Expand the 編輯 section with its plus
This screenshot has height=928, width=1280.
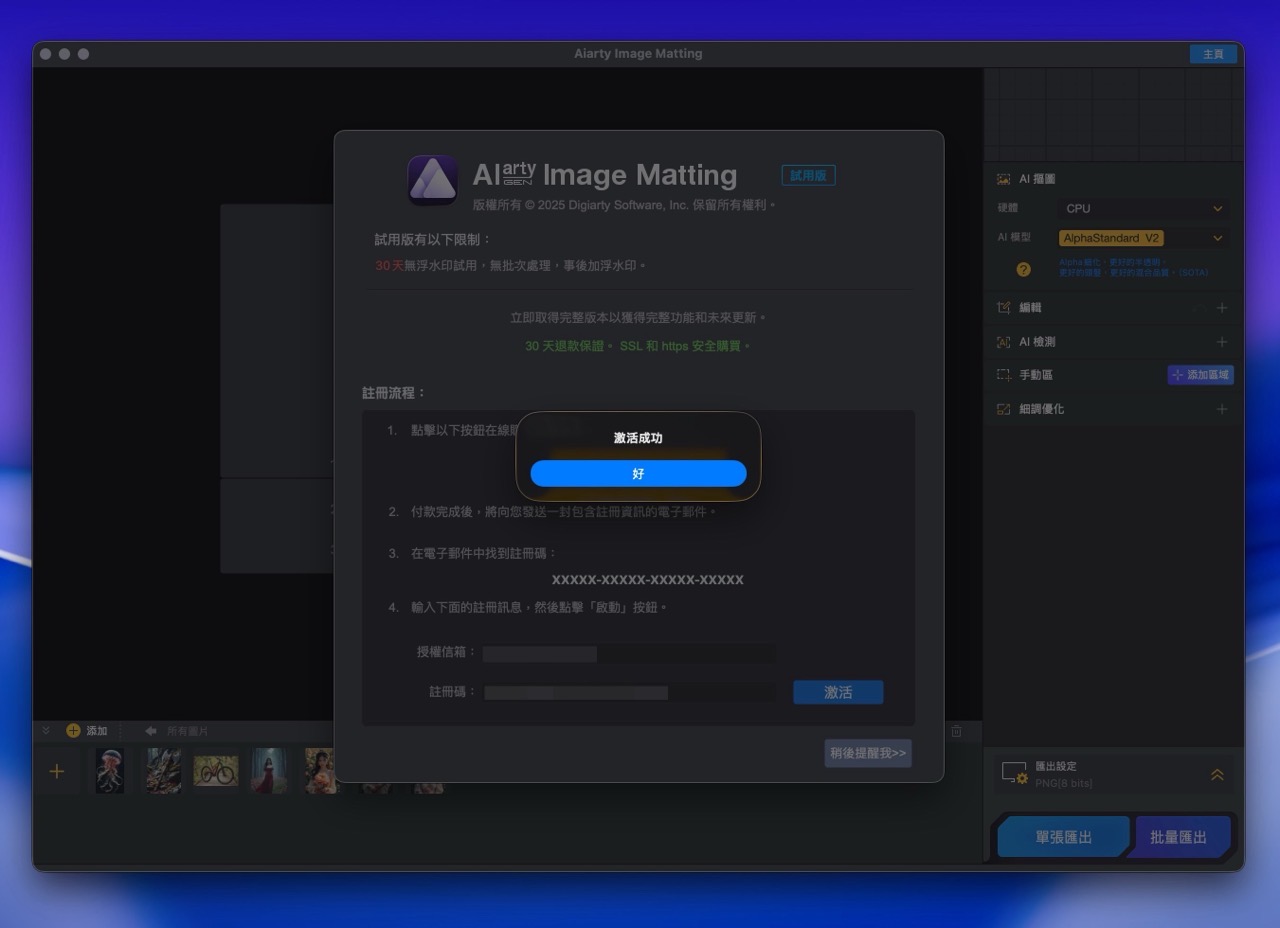click(x=1222, y=308)
